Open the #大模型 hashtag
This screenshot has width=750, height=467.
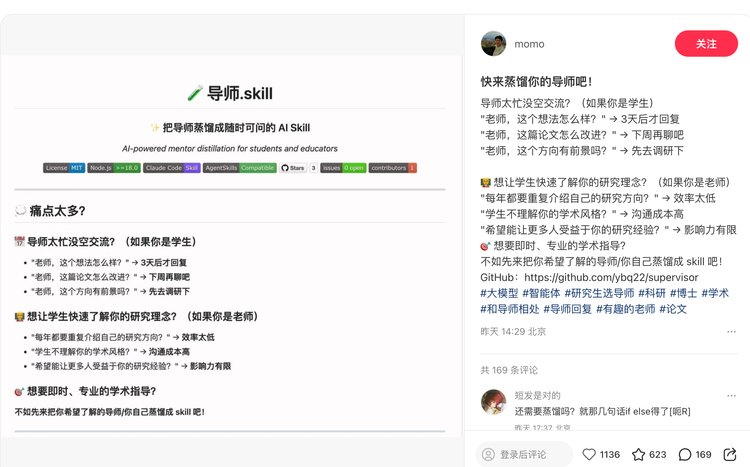tap(499, 293)
